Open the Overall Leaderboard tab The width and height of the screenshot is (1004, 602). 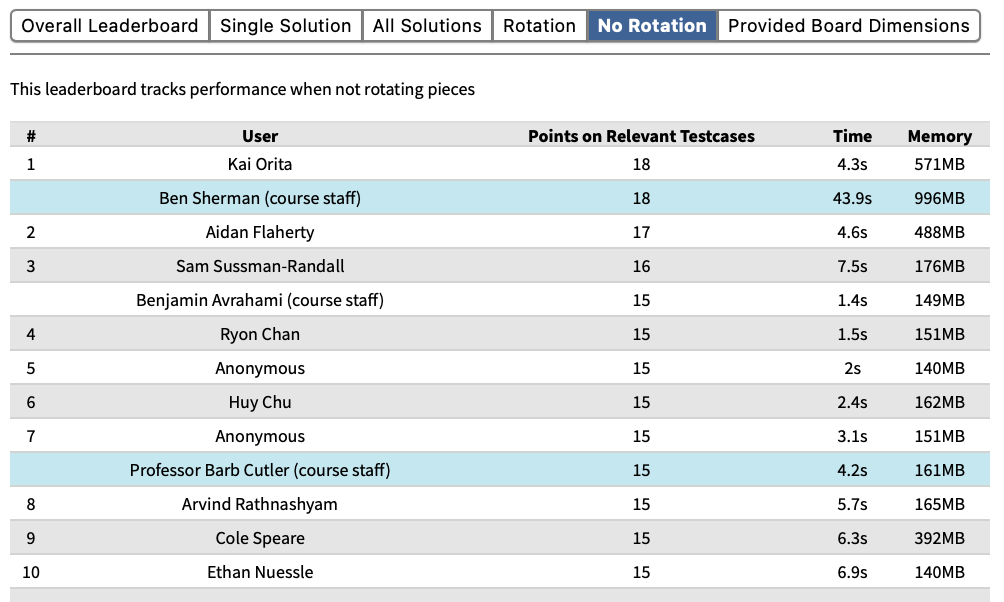[110, 26]
